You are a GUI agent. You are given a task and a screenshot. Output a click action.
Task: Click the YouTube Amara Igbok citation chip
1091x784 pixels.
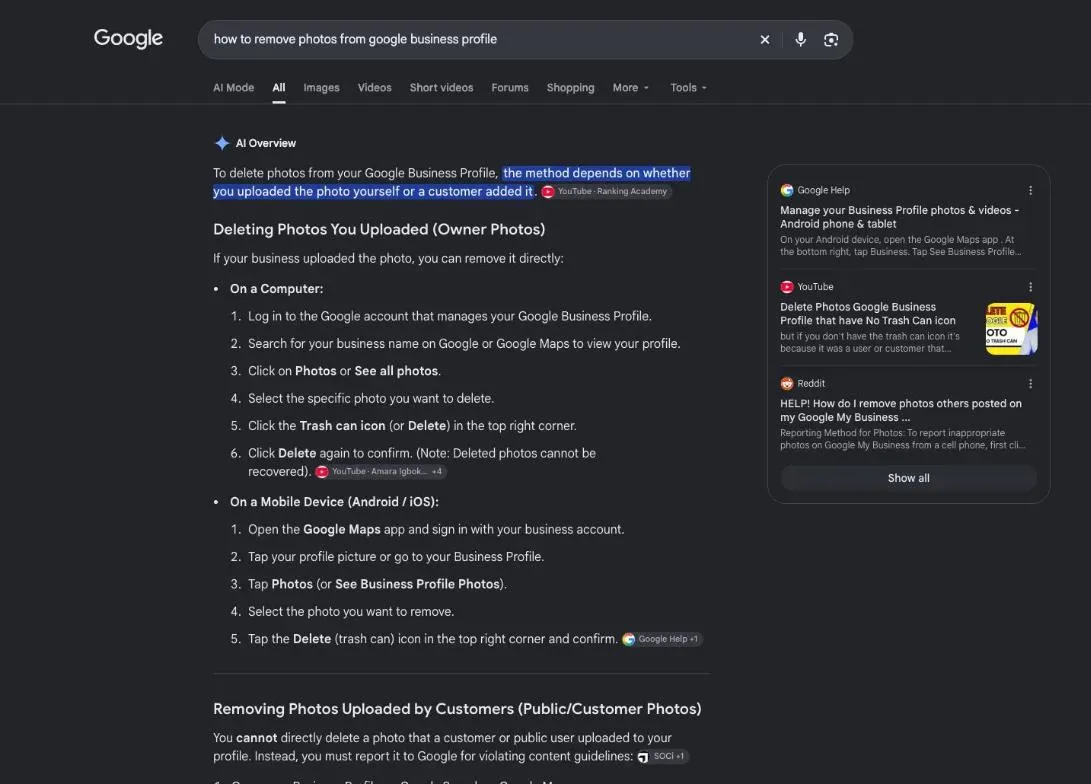[380, 472]
